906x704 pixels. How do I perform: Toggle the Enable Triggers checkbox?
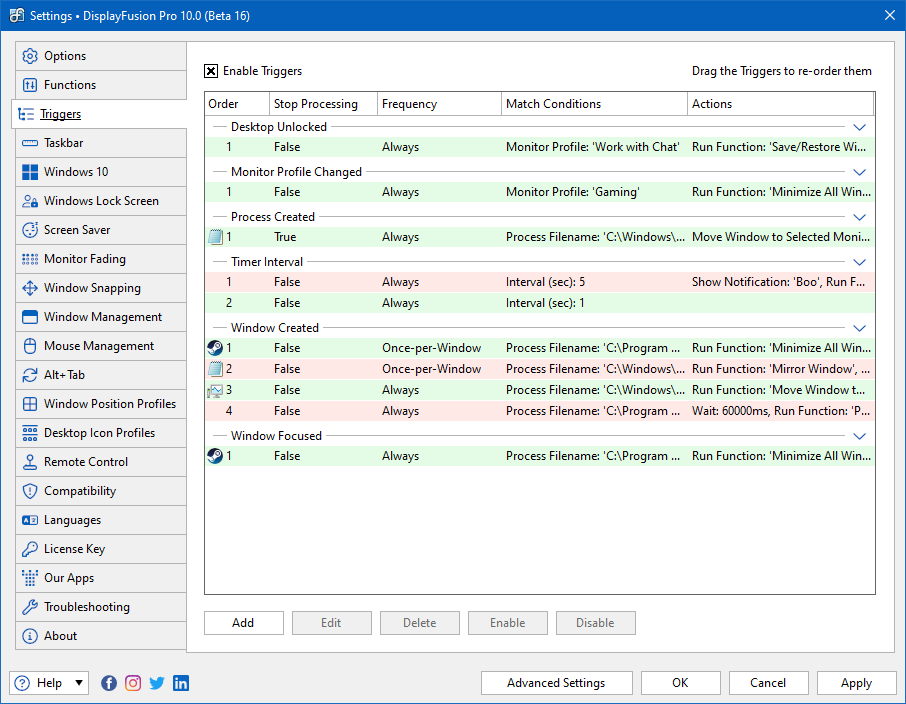[x=211, y=71]
